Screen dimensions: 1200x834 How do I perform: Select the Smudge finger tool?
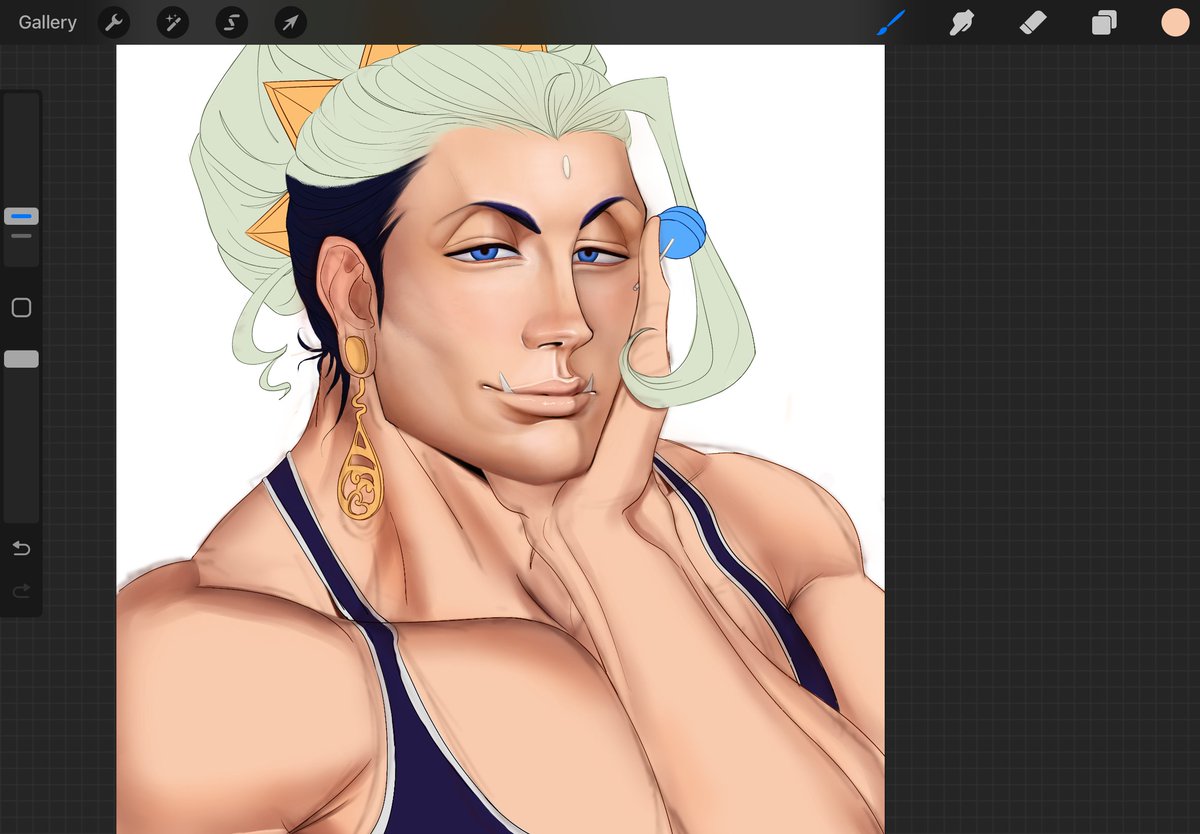pos(962,22)
